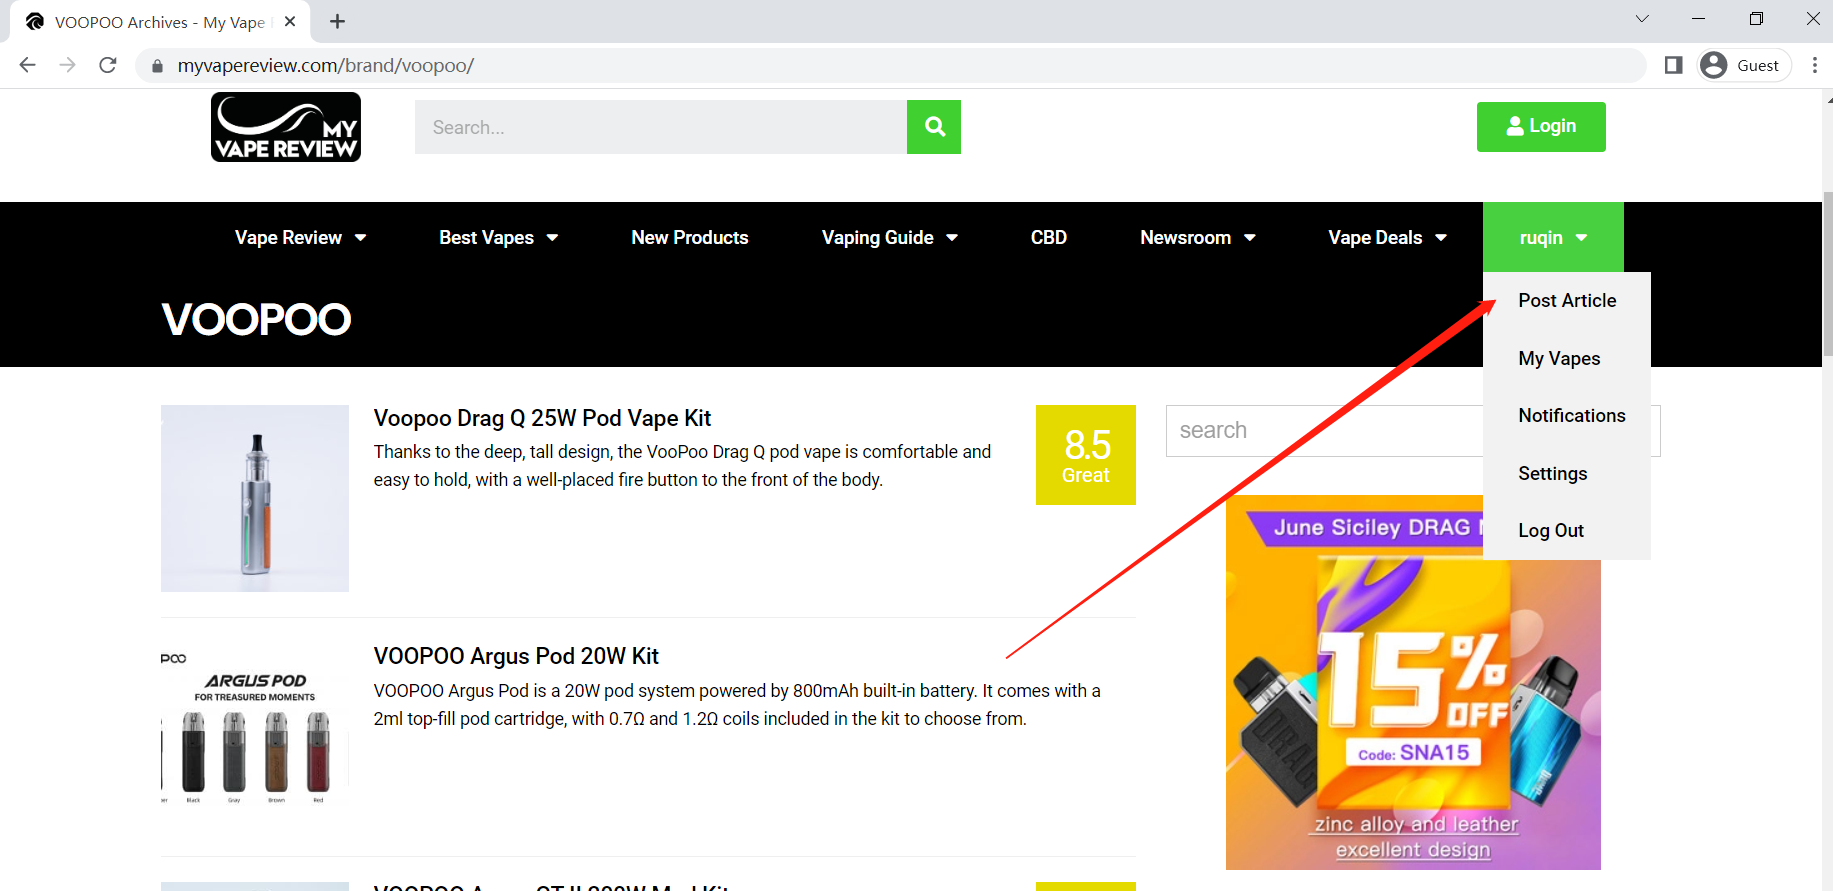Open New Products page
Viewport: 1833px width, 891px height.
click(690, 237)
